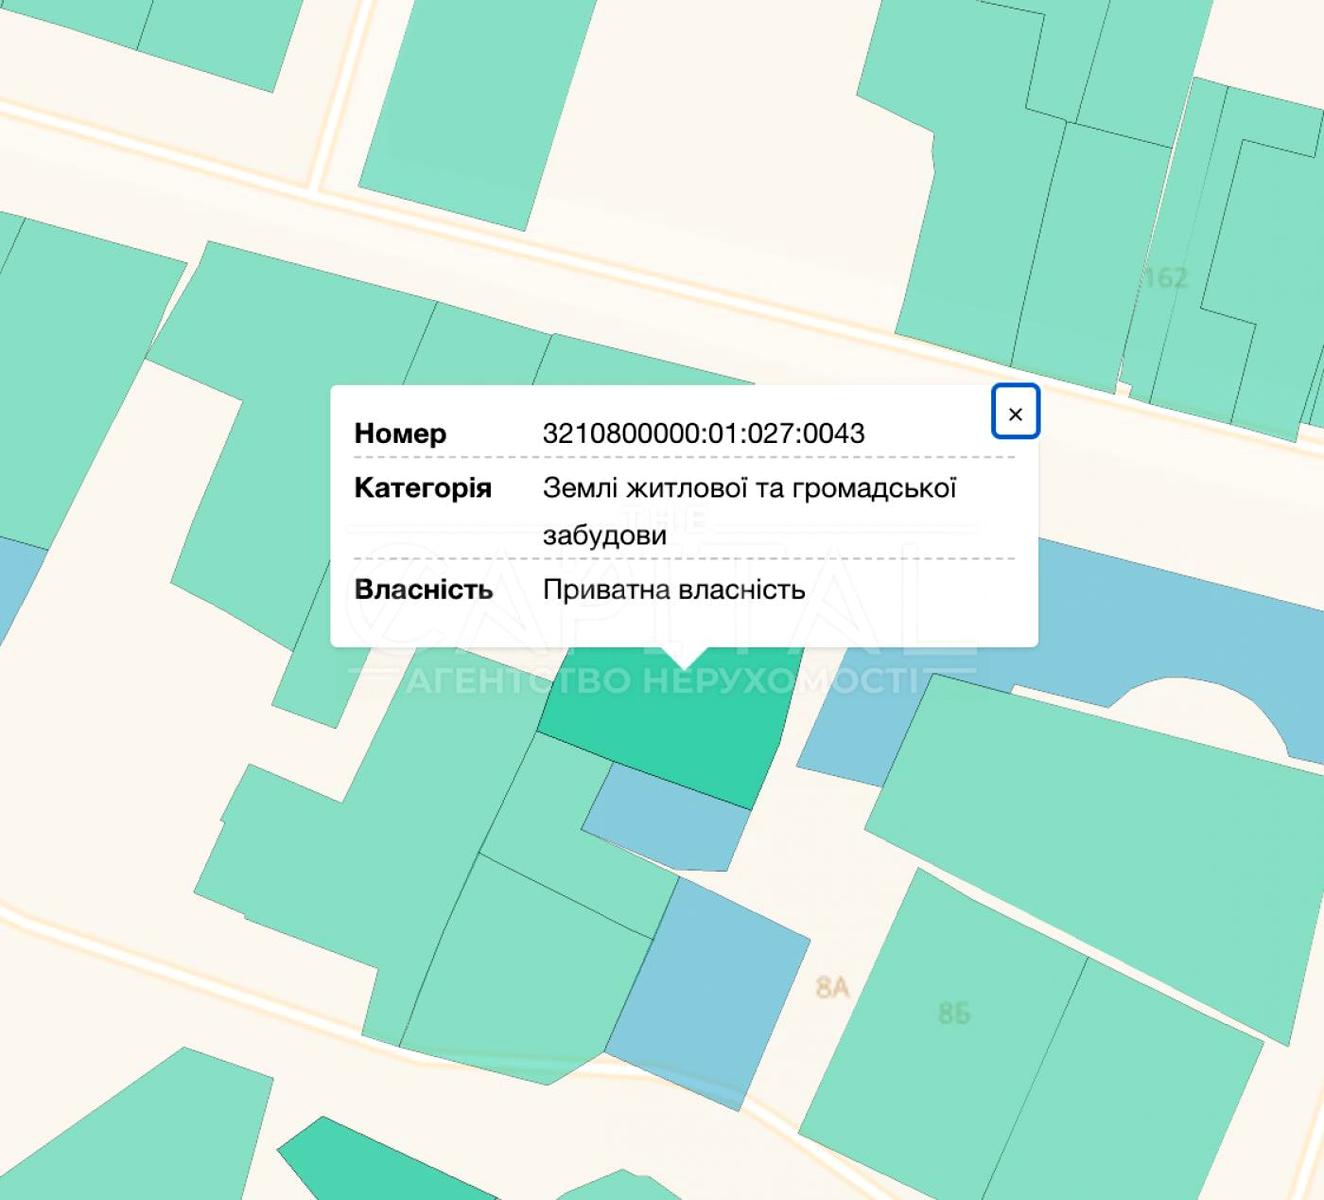Click the 8Б building label
The height and width of the screenshot is (1200, 1324).
953,1014
